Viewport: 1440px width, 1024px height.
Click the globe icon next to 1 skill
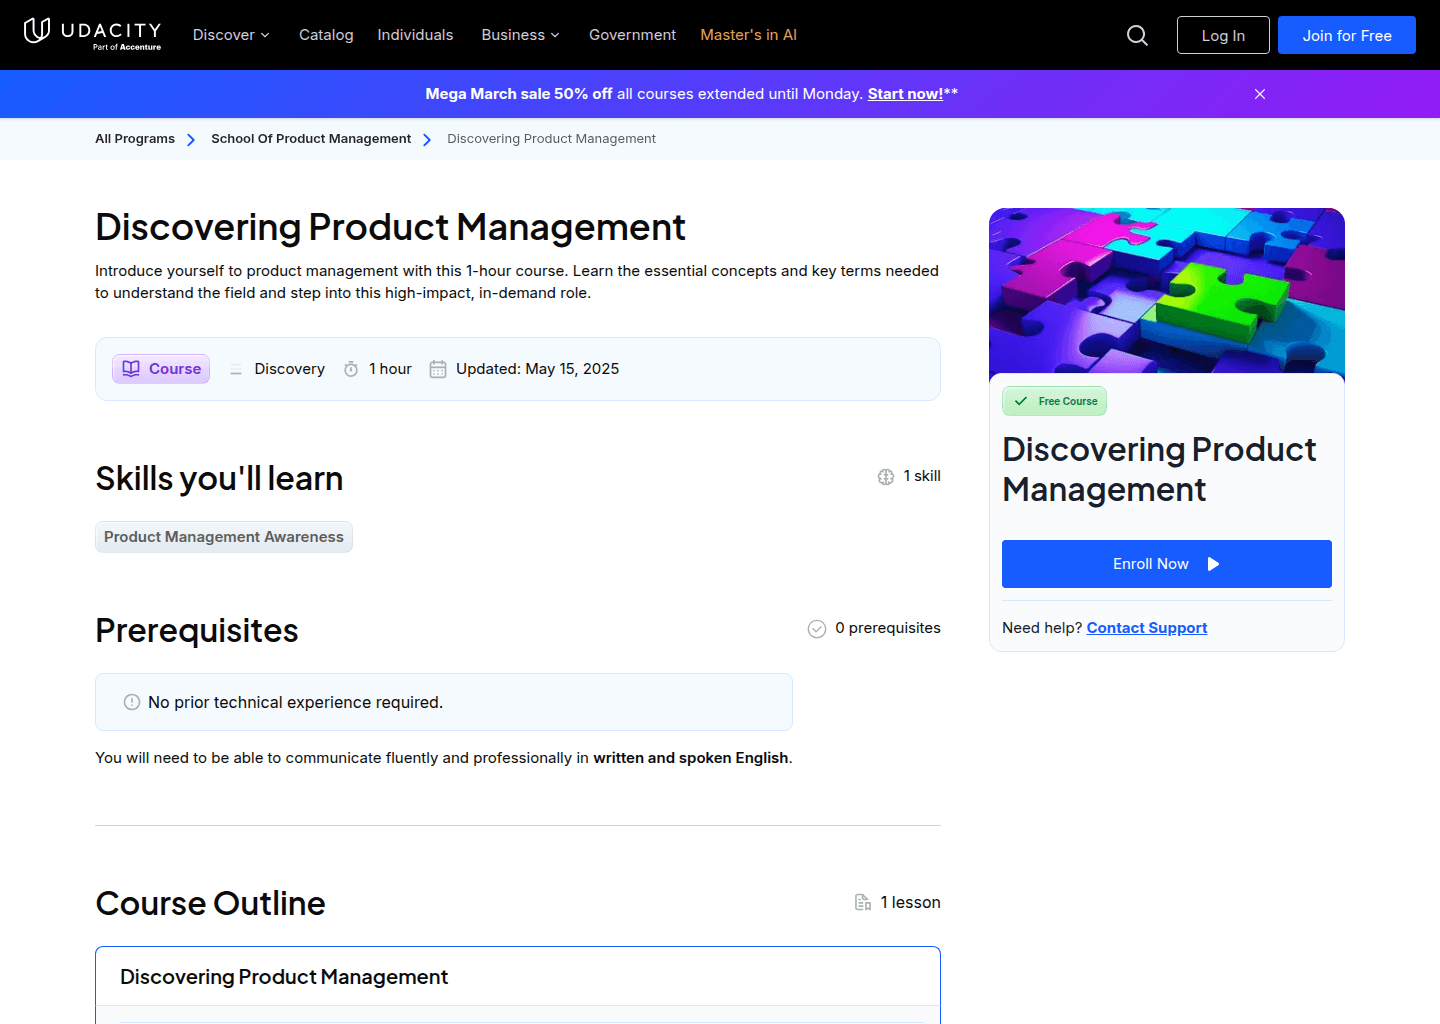tap(886, 476)
